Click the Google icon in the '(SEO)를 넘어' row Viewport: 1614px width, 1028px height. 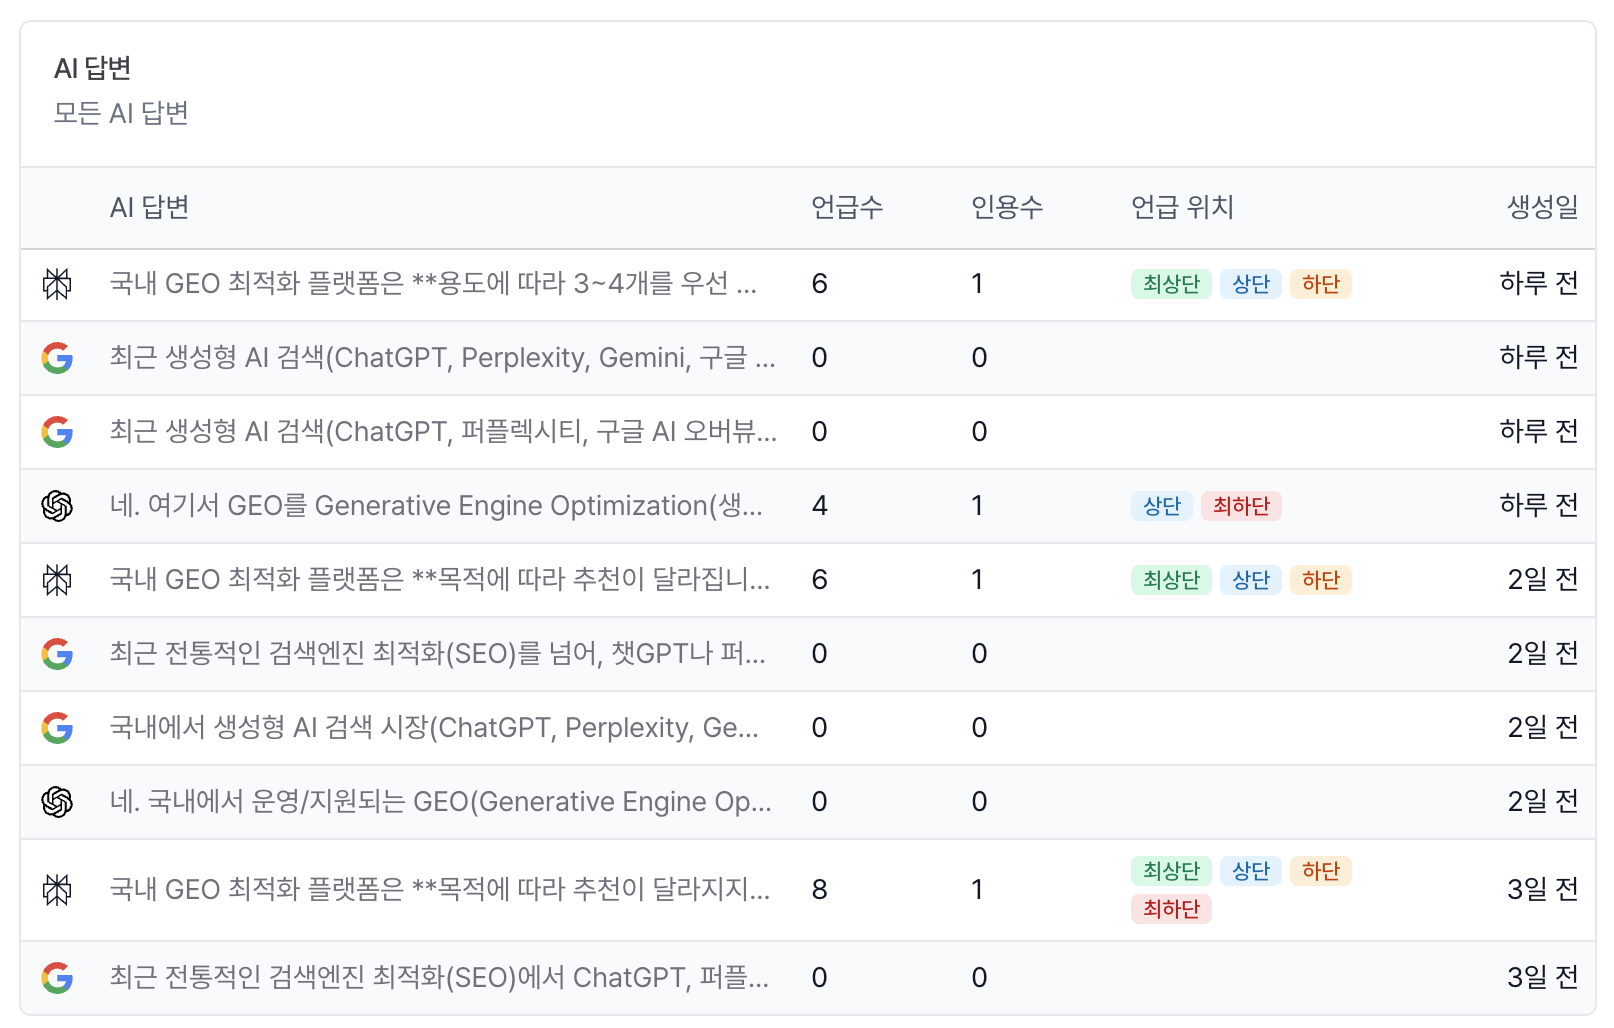pyautogui.click(x=57, y=654)
